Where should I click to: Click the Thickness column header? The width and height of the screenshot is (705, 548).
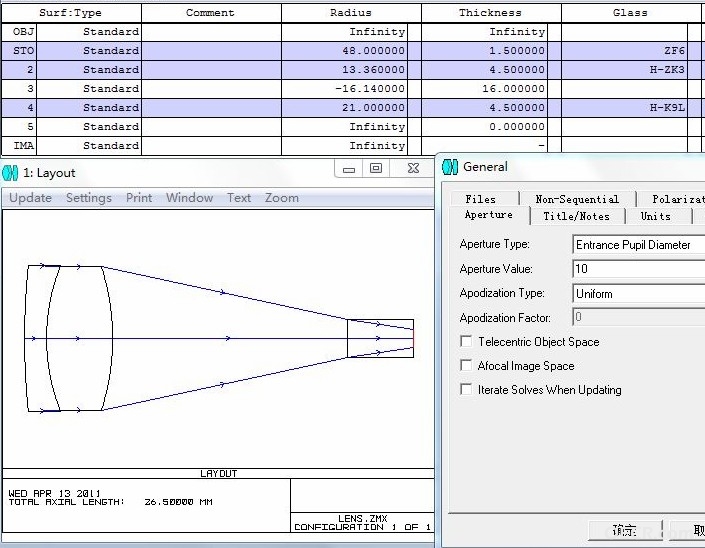tap(491, 13)
